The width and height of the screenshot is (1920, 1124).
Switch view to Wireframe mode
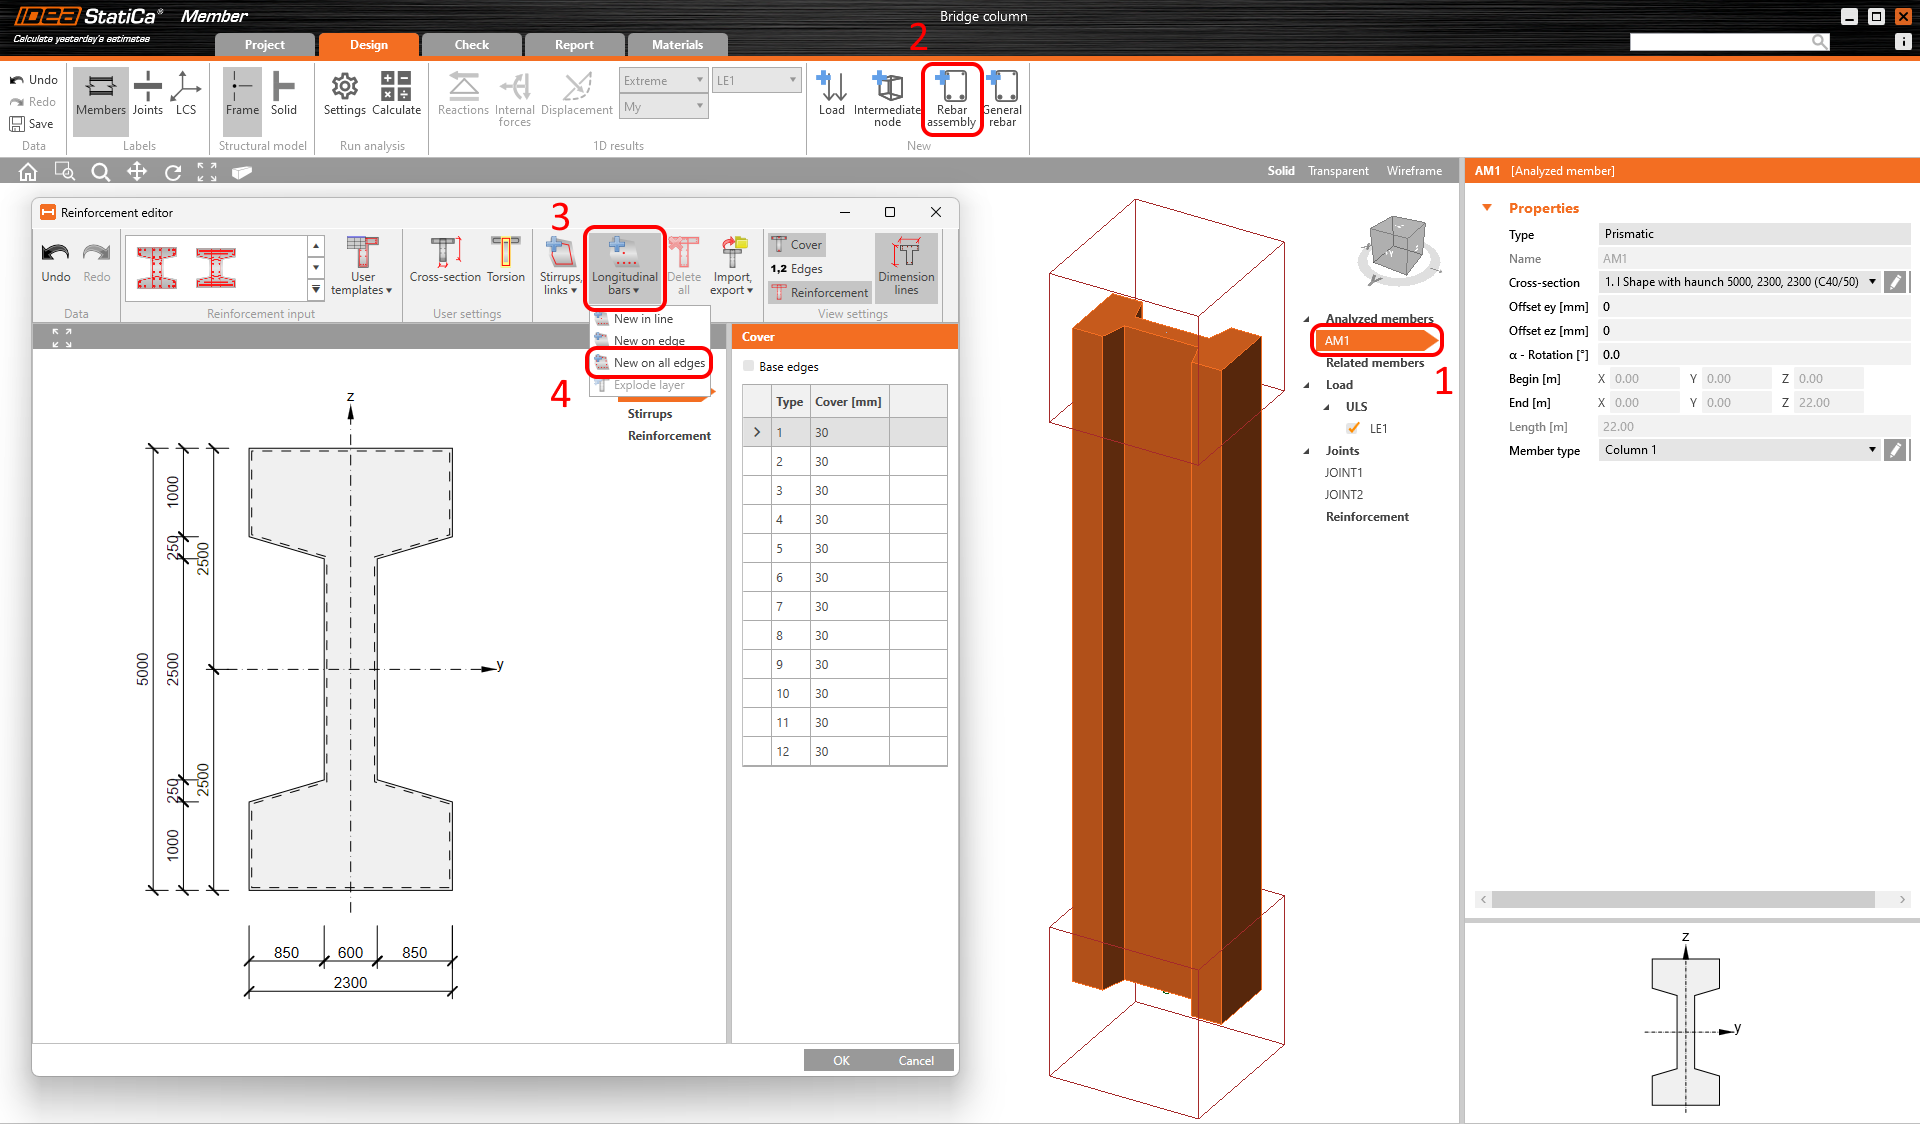(1413, 170)
